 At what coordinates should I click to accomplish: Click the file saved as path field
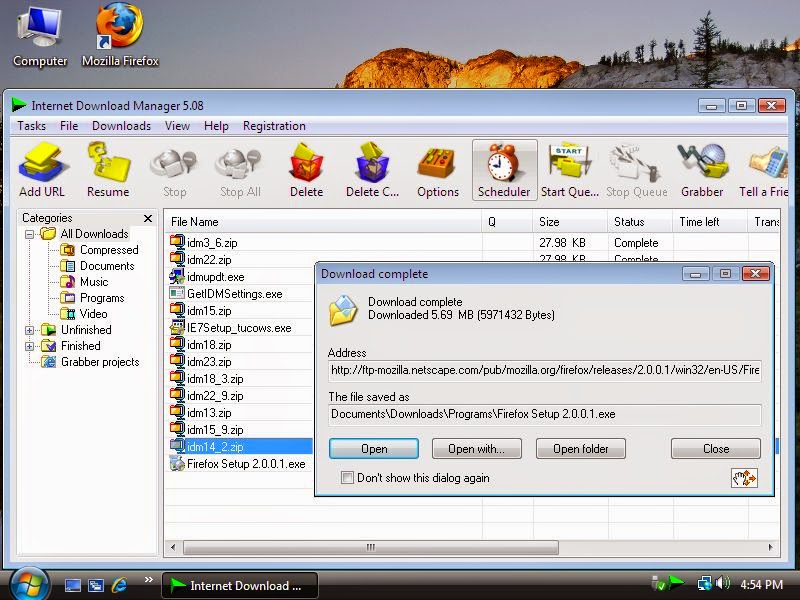point(545,414)
